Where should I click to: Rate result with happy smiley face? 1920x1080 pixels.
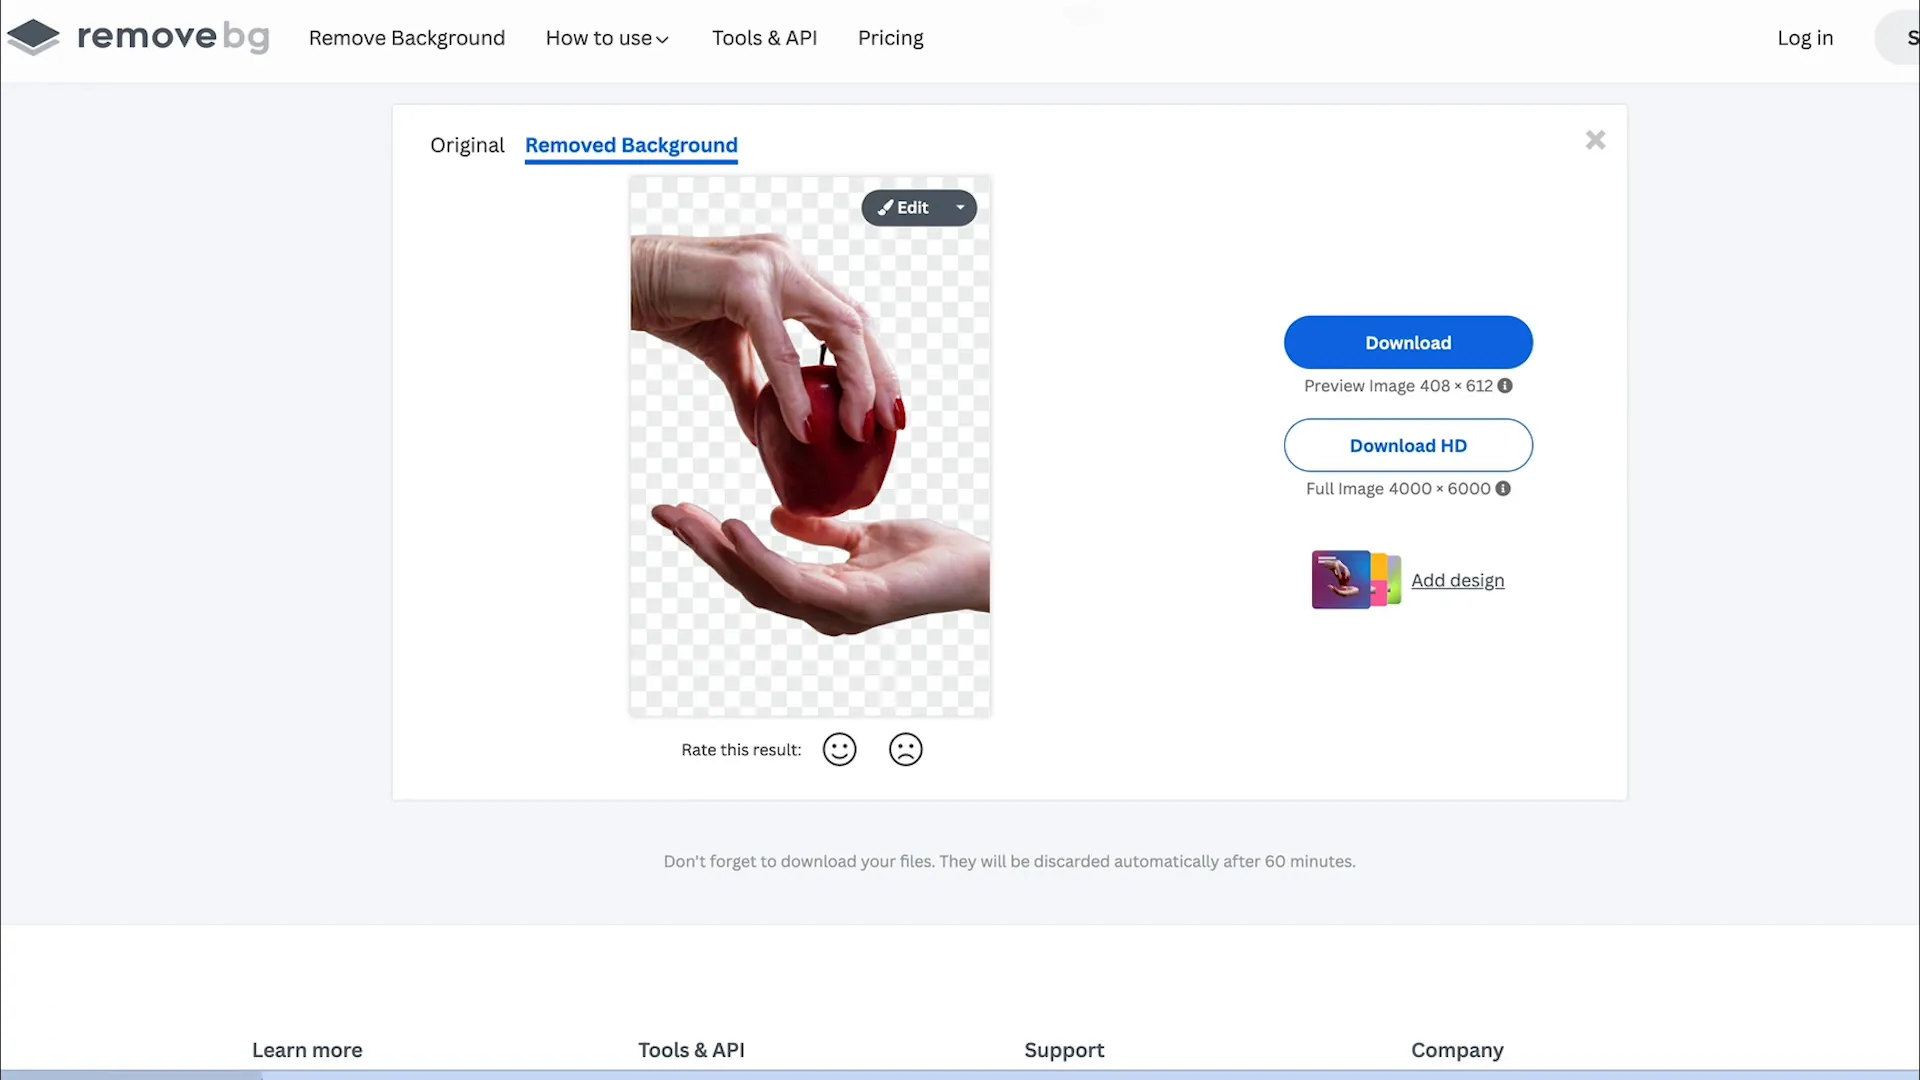click(x=839, y=749)
